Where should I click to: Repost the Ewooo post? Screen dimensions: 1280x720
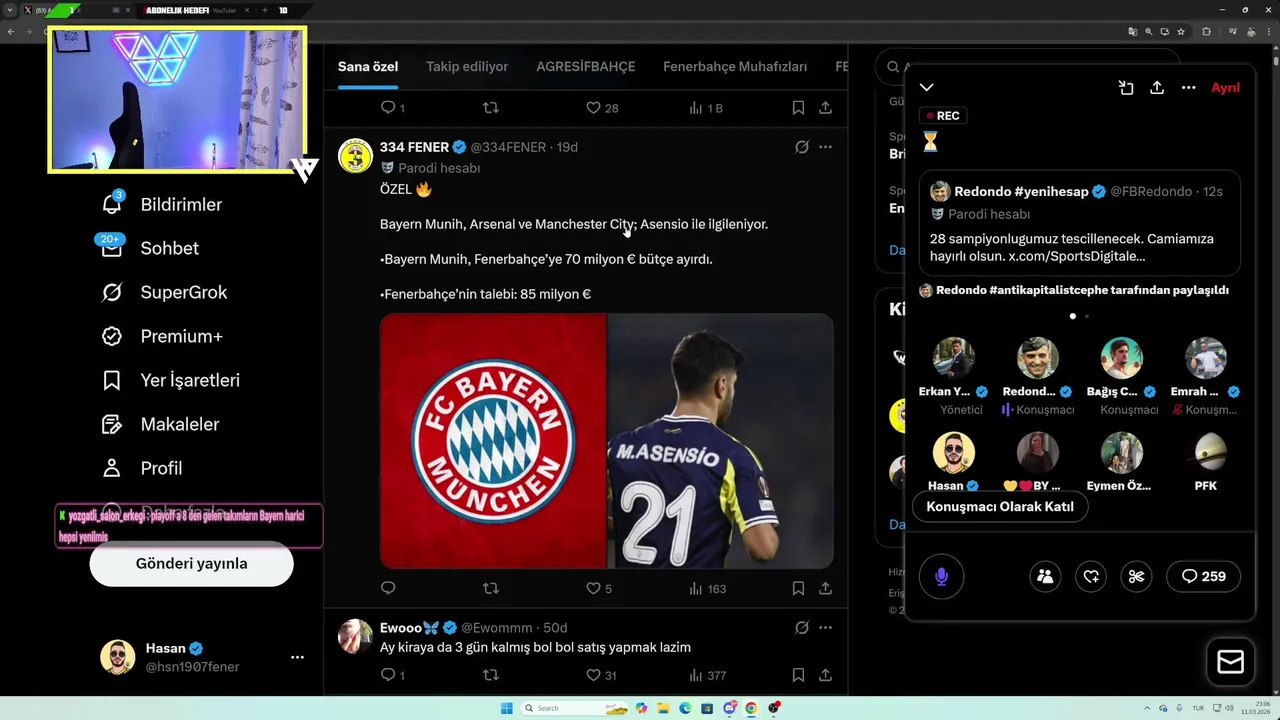491,675
